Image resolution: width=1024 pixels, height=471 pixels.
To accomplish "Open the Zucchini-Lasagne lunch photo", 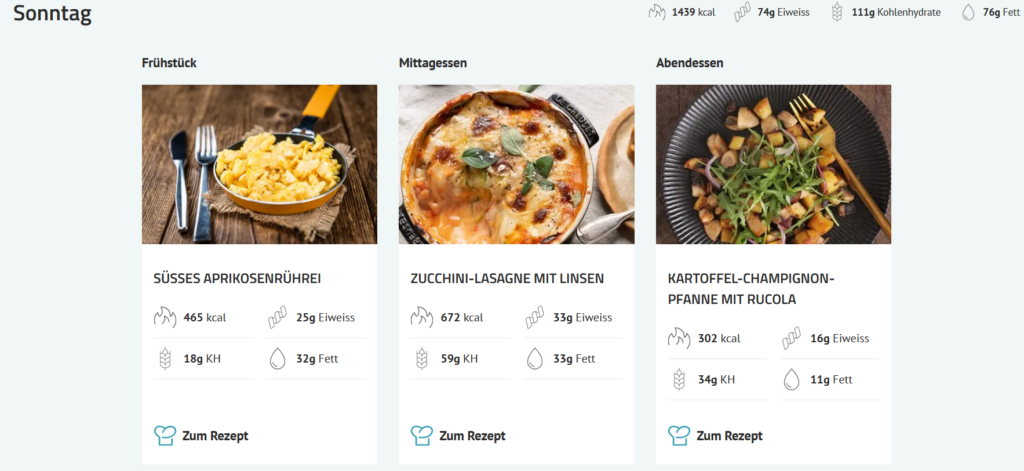I will click(516, 164).
